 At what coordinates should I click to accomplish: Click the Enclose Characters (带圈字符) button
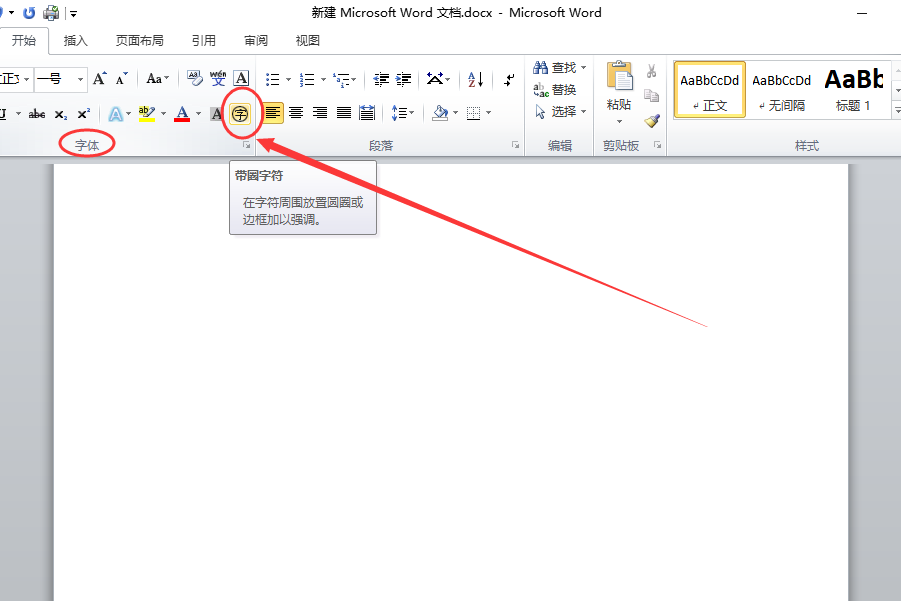pyautogui.click(x=240, y=114)
